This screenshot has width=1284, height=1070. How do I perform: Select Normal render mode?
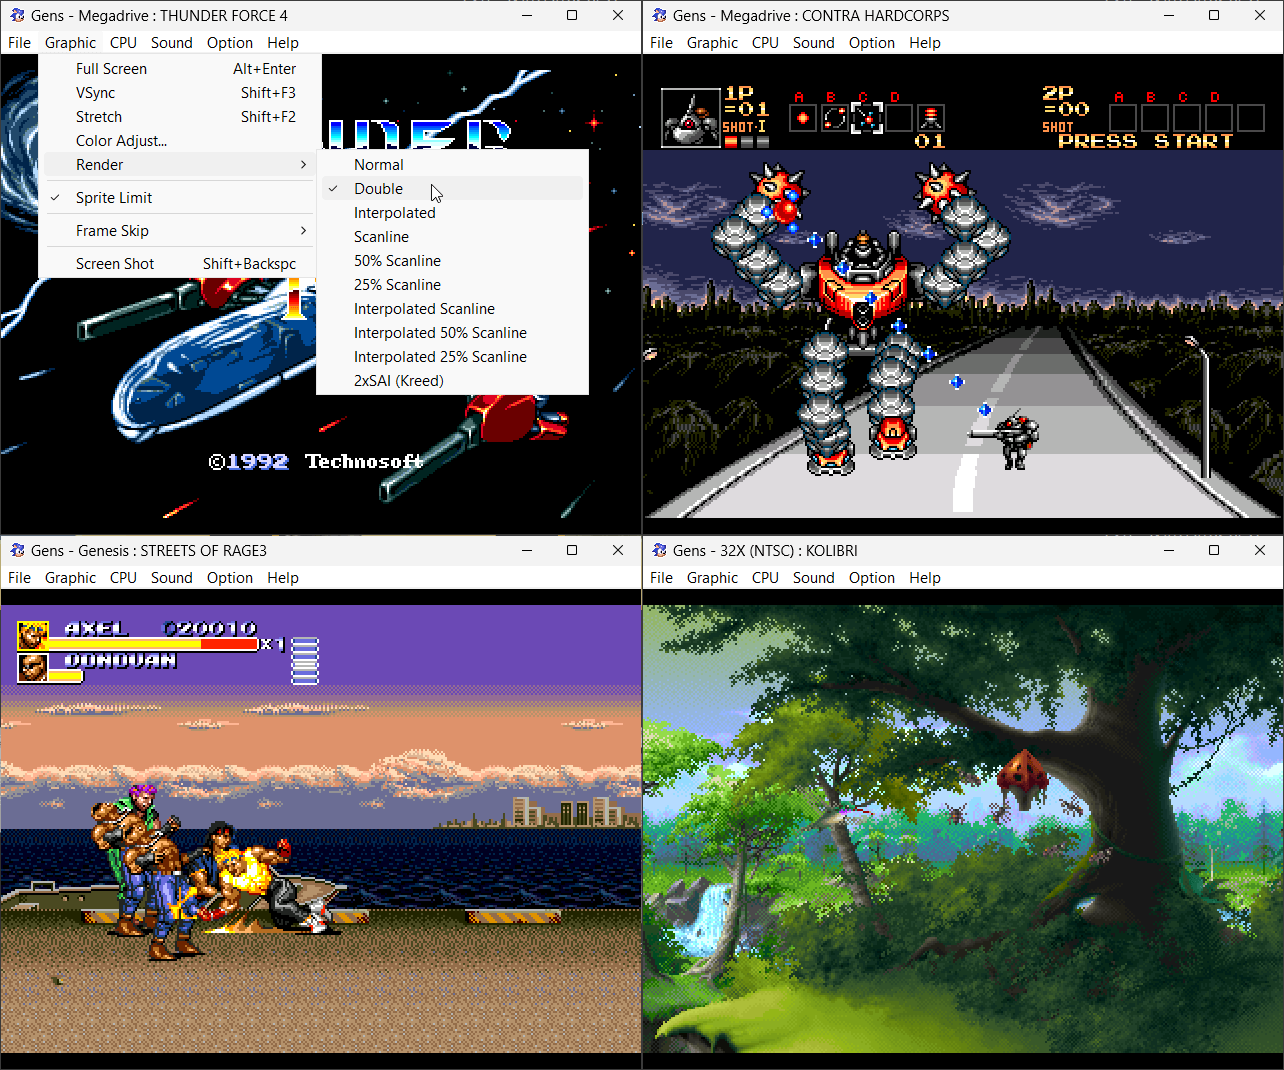[x=452, y=165]
